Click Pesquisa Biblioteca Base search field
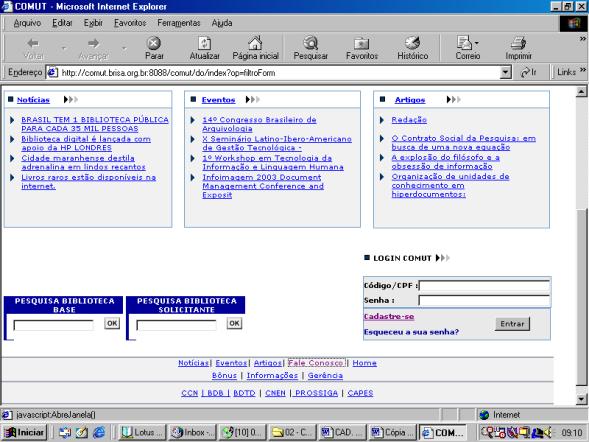The height and width of the screenshot is (442, 589). coord(53,325)
